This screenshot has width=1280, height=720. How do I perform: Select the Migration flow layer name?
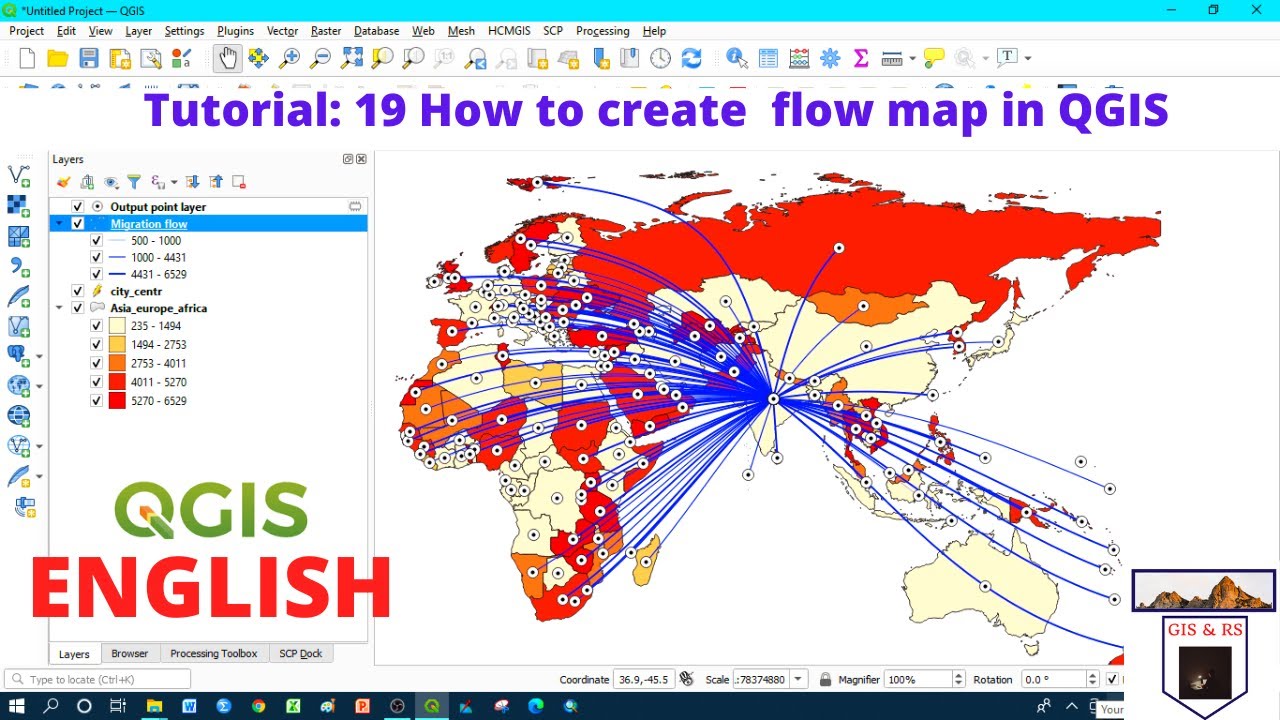click(x=149, y=224)
